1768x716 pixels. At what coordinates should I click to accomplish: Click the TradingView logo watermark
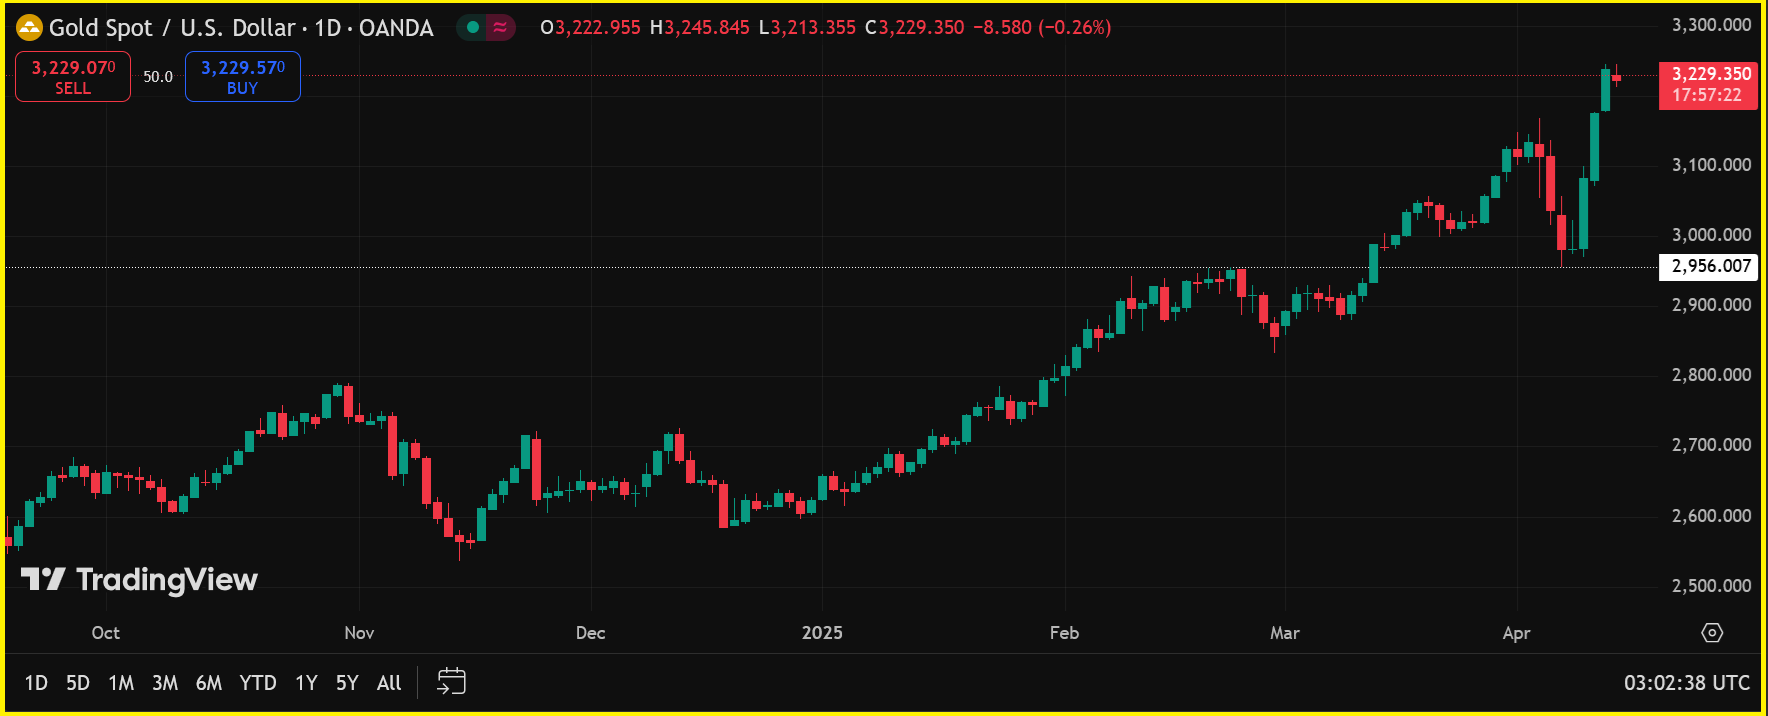(x=140, y=580)
